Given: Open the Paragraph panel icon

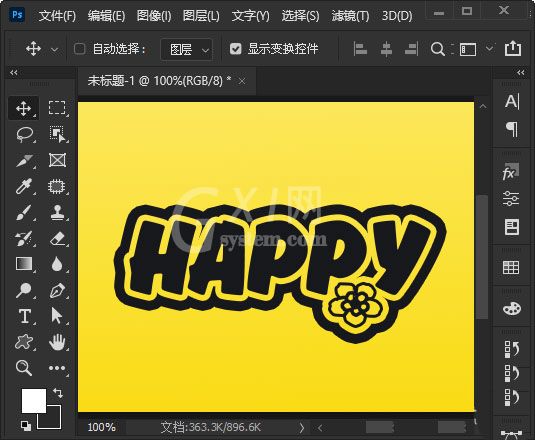Looking at the screenshot, I should [512, 129].
